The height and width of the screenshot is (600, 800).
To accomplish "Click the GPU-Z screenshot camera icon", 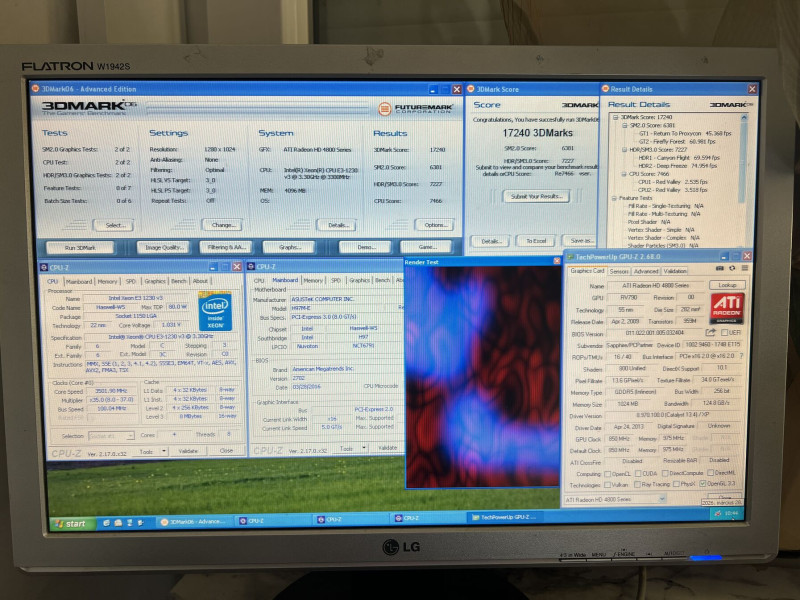I will pyautogui.click(x=719, y=268).
